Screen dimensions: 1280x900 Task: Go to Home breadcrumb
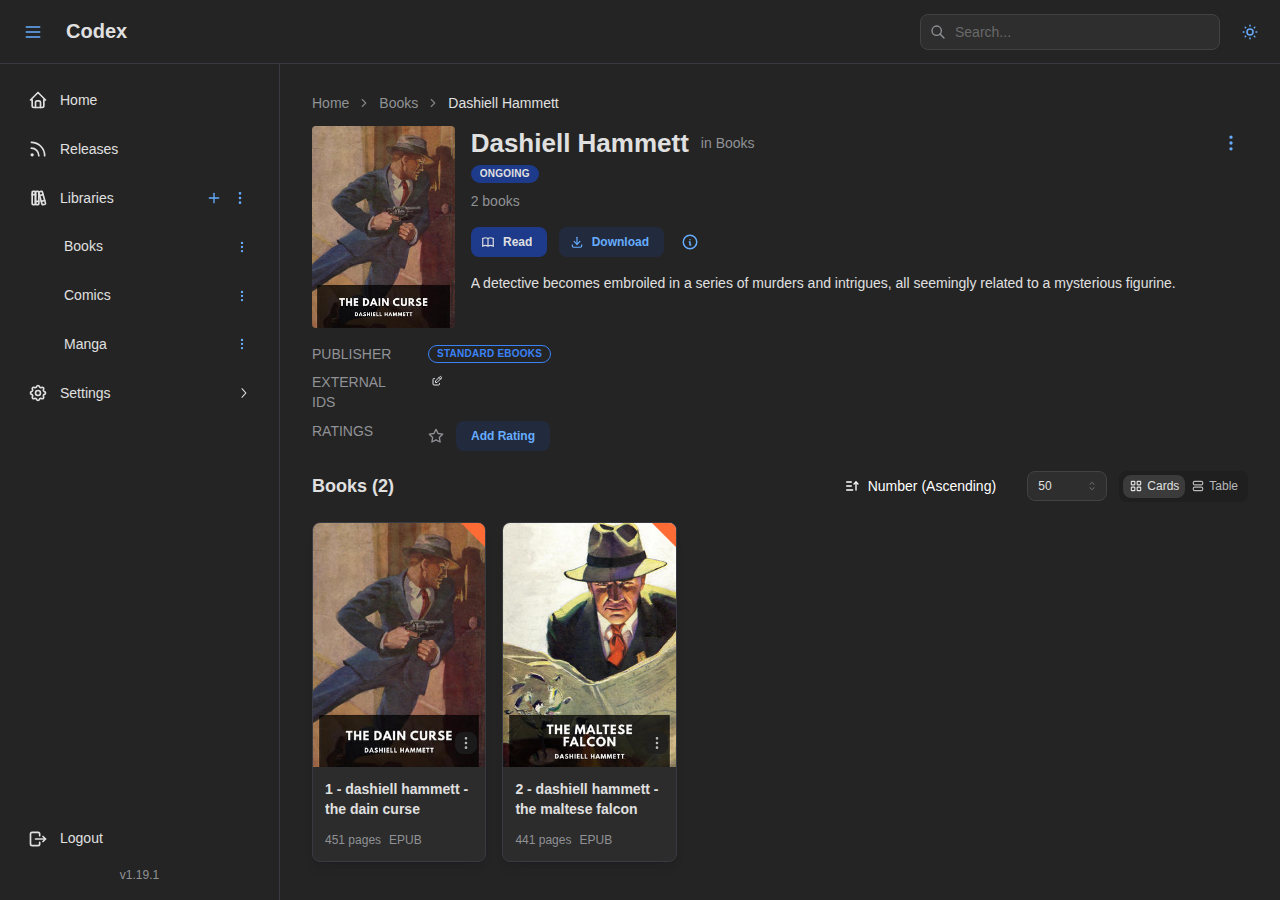330,103
